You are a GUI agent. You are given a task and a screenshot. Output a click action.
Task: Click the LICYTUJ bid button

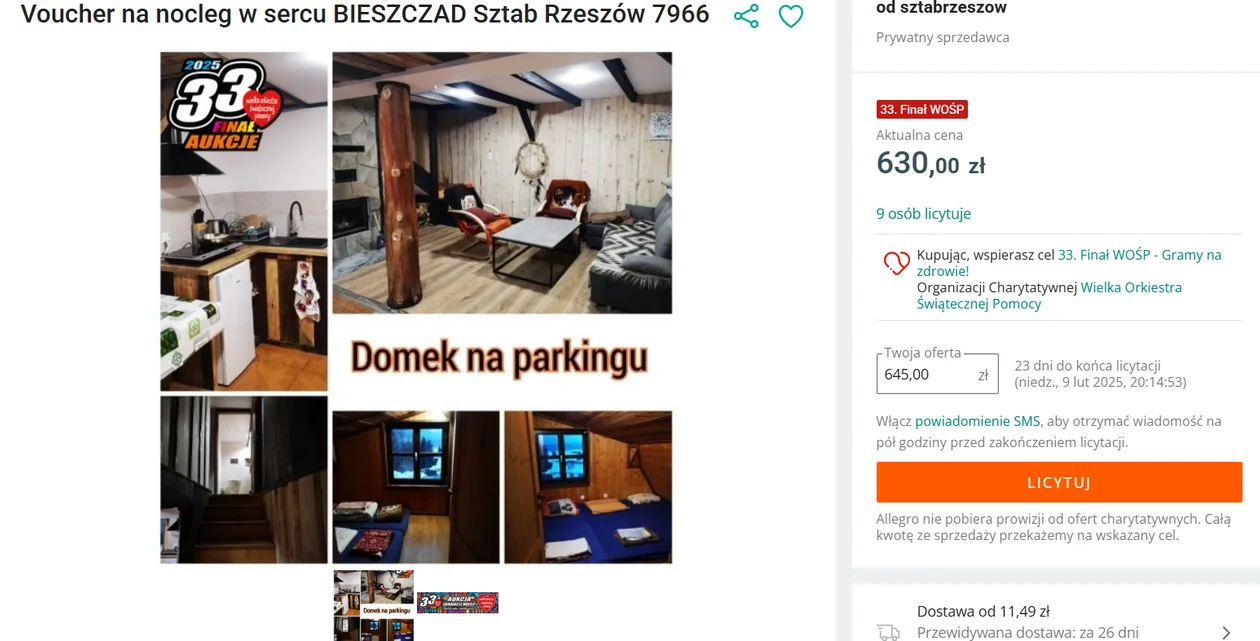pos(1059,482)
